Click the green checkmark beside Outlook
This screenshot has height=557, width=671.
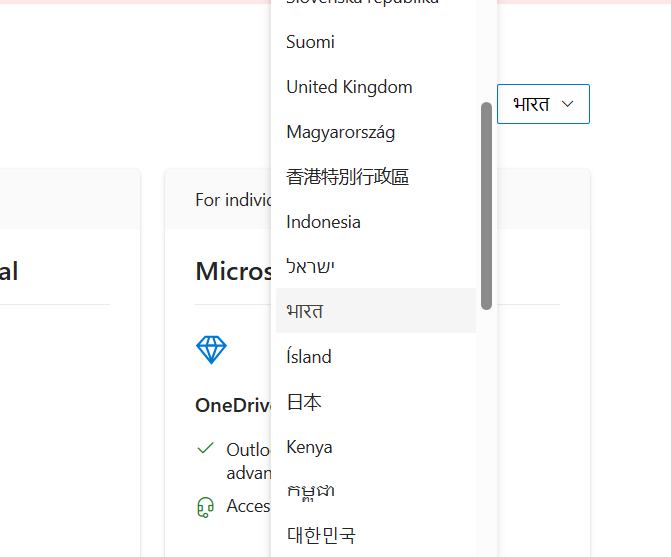(x=205, y=448)
